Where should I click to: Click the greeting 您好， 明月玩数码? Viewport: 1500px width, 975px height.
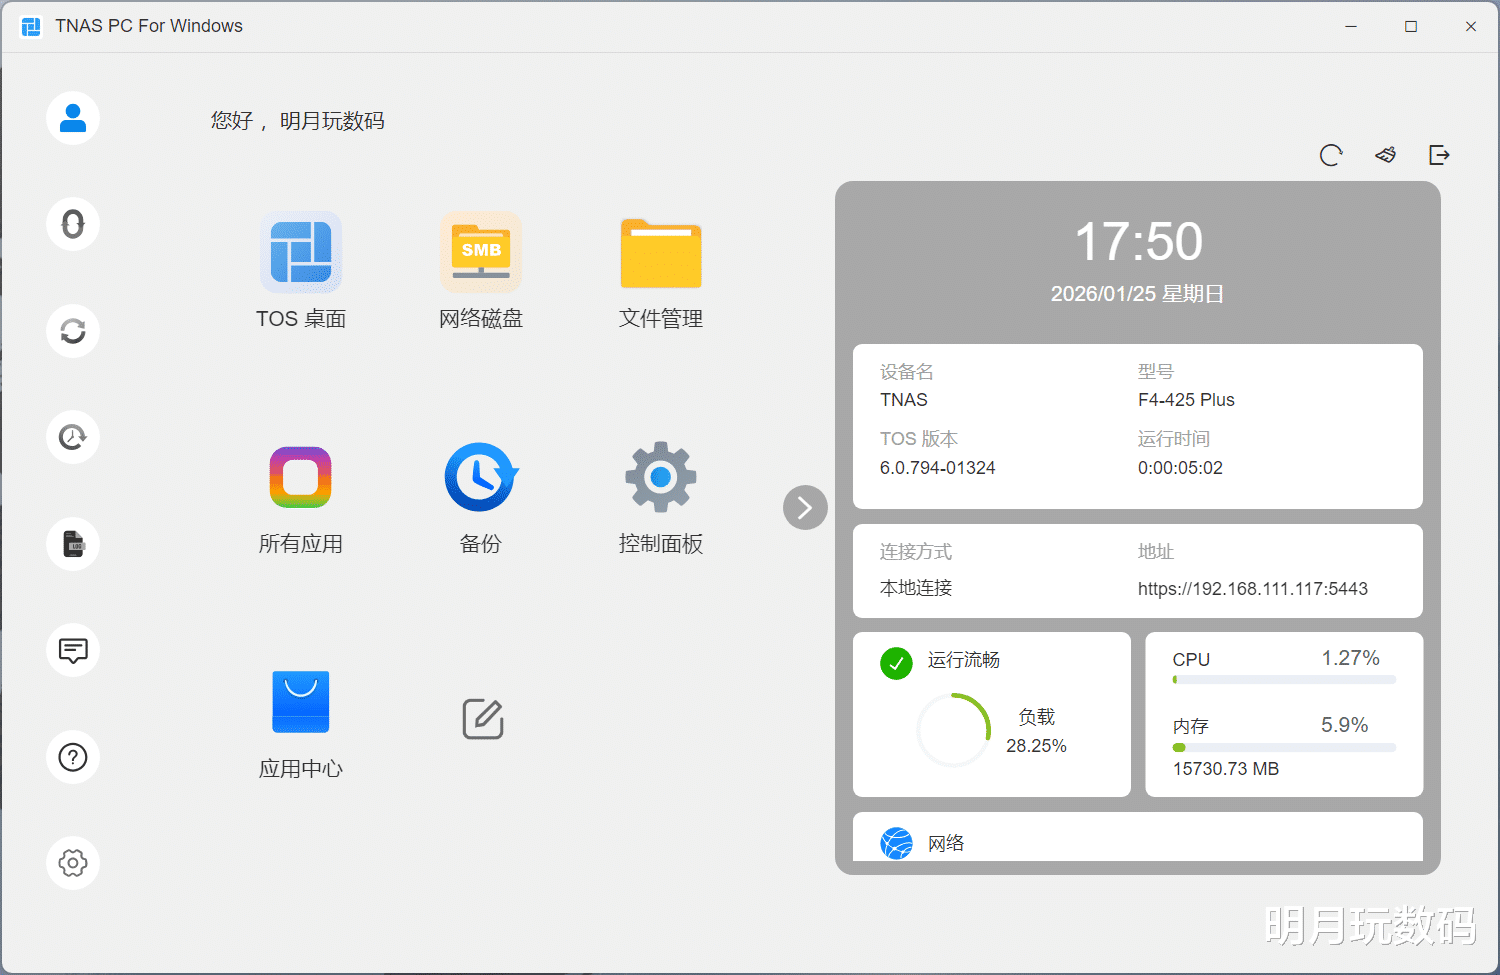298,121
